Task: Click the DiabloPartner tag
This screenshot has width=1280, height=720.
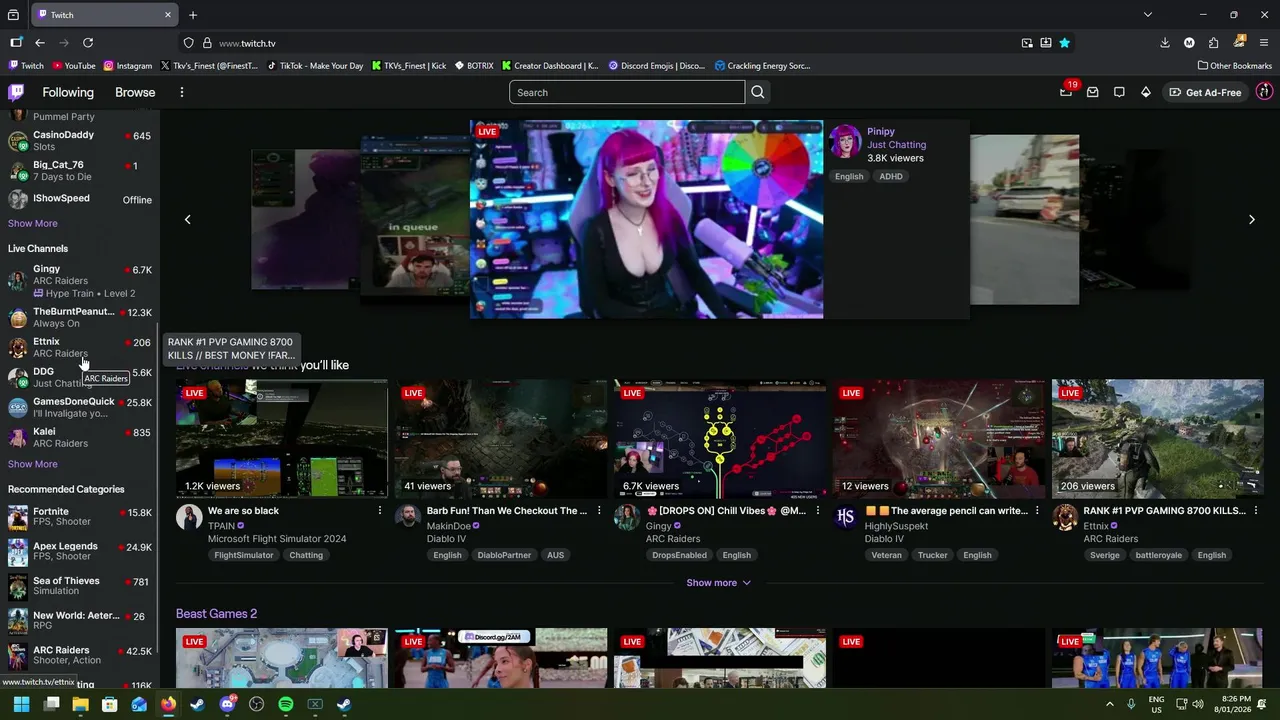Action: click(x=504, y=555)
